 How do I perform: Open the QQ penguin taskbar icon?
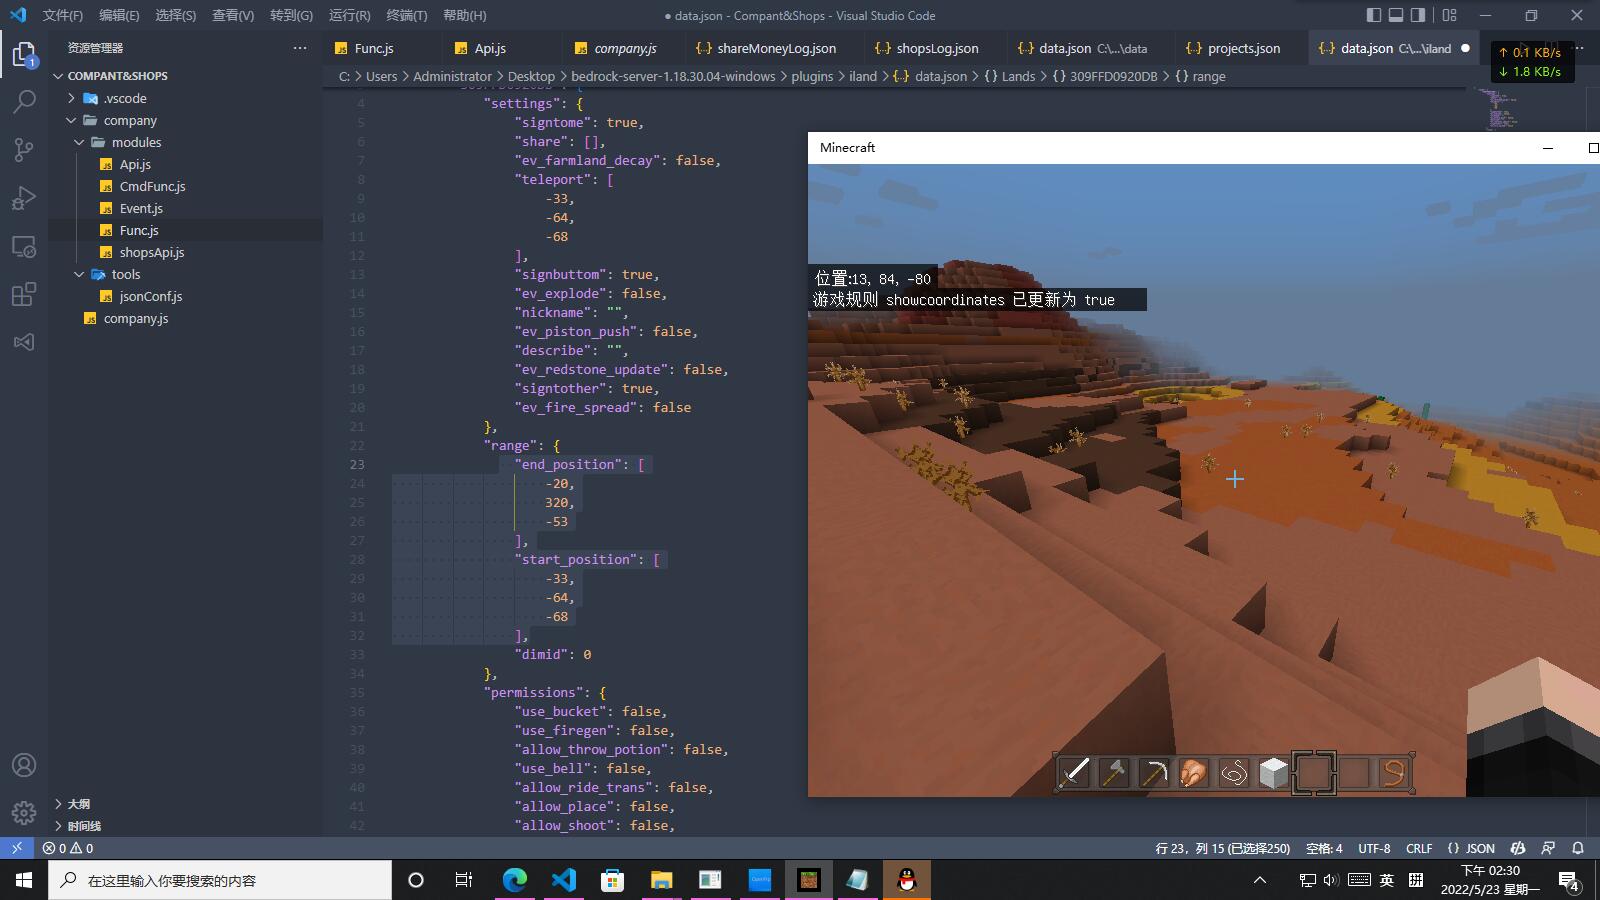point(907,880)
